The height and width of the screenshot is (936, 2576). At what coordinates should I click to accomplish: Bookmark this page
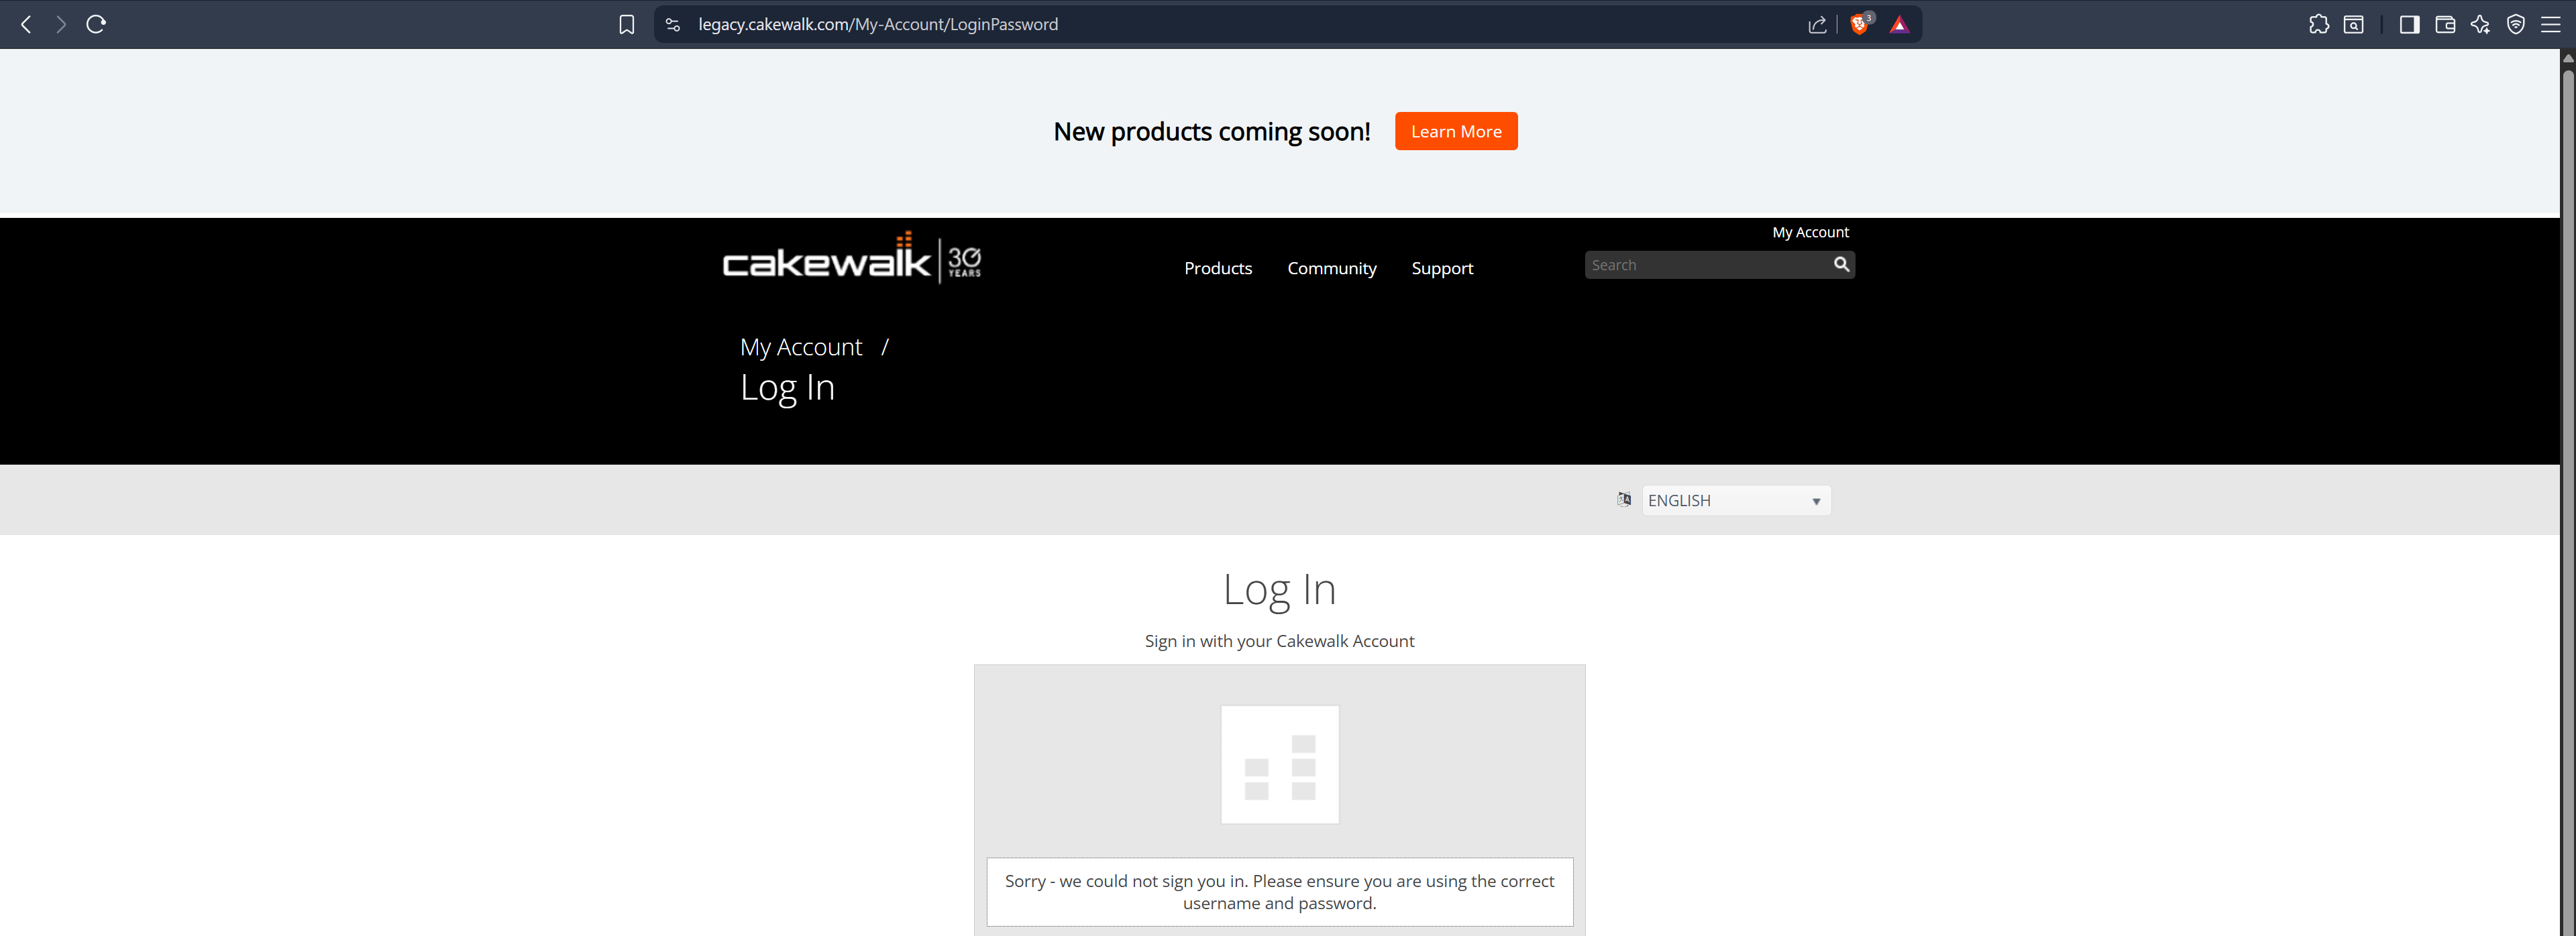627,24
